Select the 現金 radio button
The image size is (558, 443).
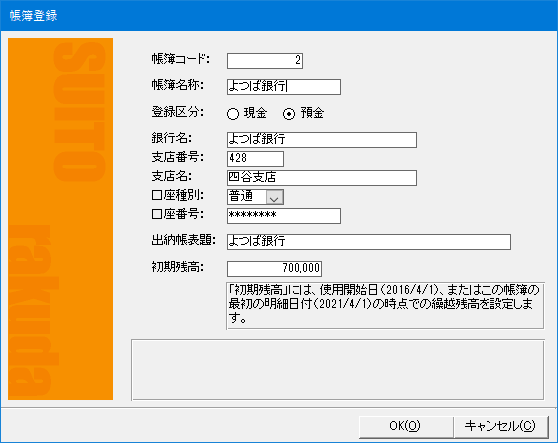(233, 114)
